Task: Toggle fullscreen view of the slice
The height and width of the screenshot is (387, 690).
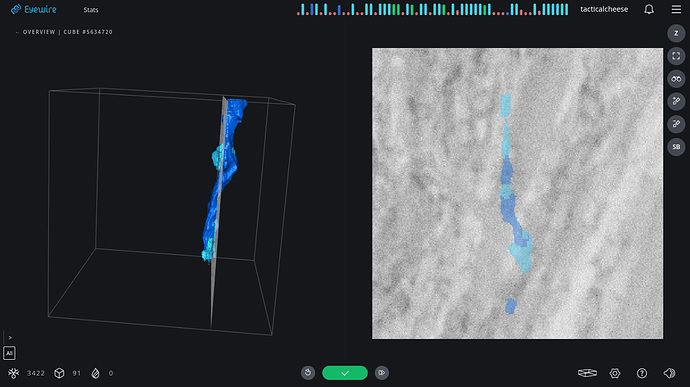Action: [x=676, y=56]
